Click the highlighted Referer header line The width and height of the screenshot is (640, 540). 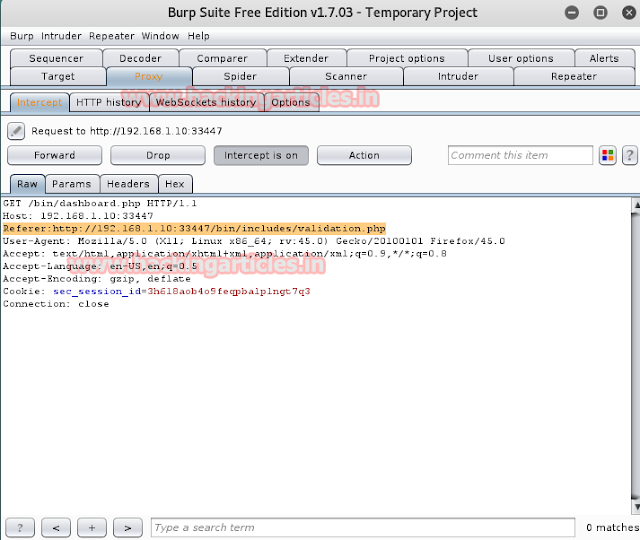point(194,229)
